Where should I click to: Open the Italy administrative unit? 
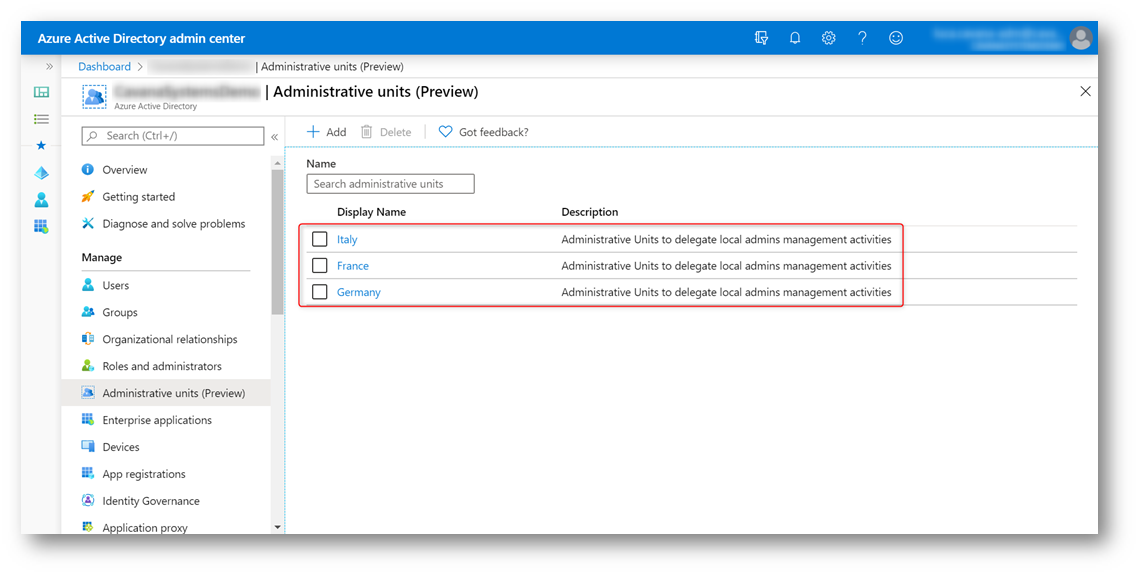point(347,239)
